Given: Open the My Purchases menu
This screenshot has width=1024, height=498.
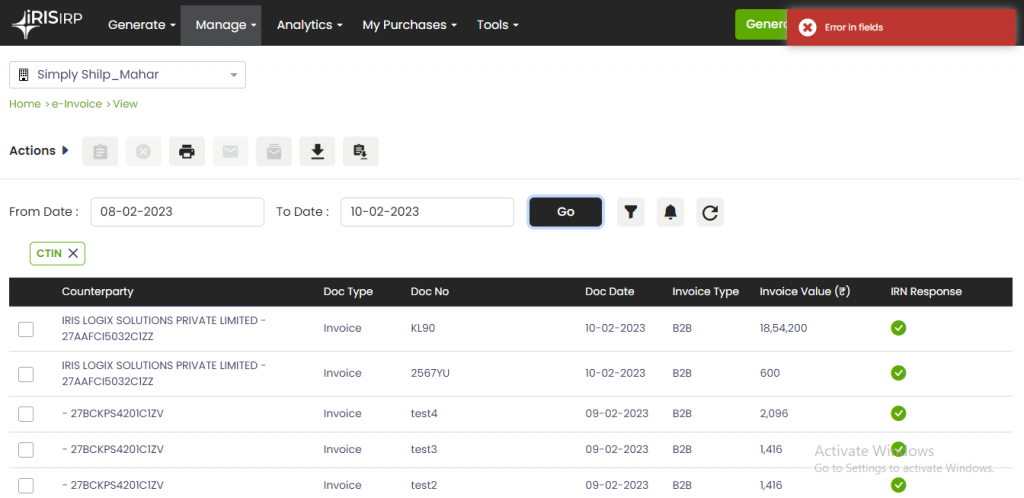Looking at the screenshot, I should click(x=410, y=25).
